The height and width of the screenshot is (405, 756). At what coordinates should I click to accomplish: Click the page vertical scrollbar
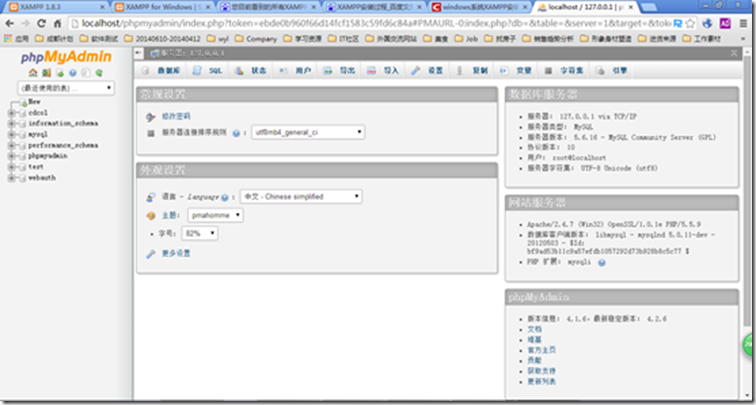[x=747, y=193]
